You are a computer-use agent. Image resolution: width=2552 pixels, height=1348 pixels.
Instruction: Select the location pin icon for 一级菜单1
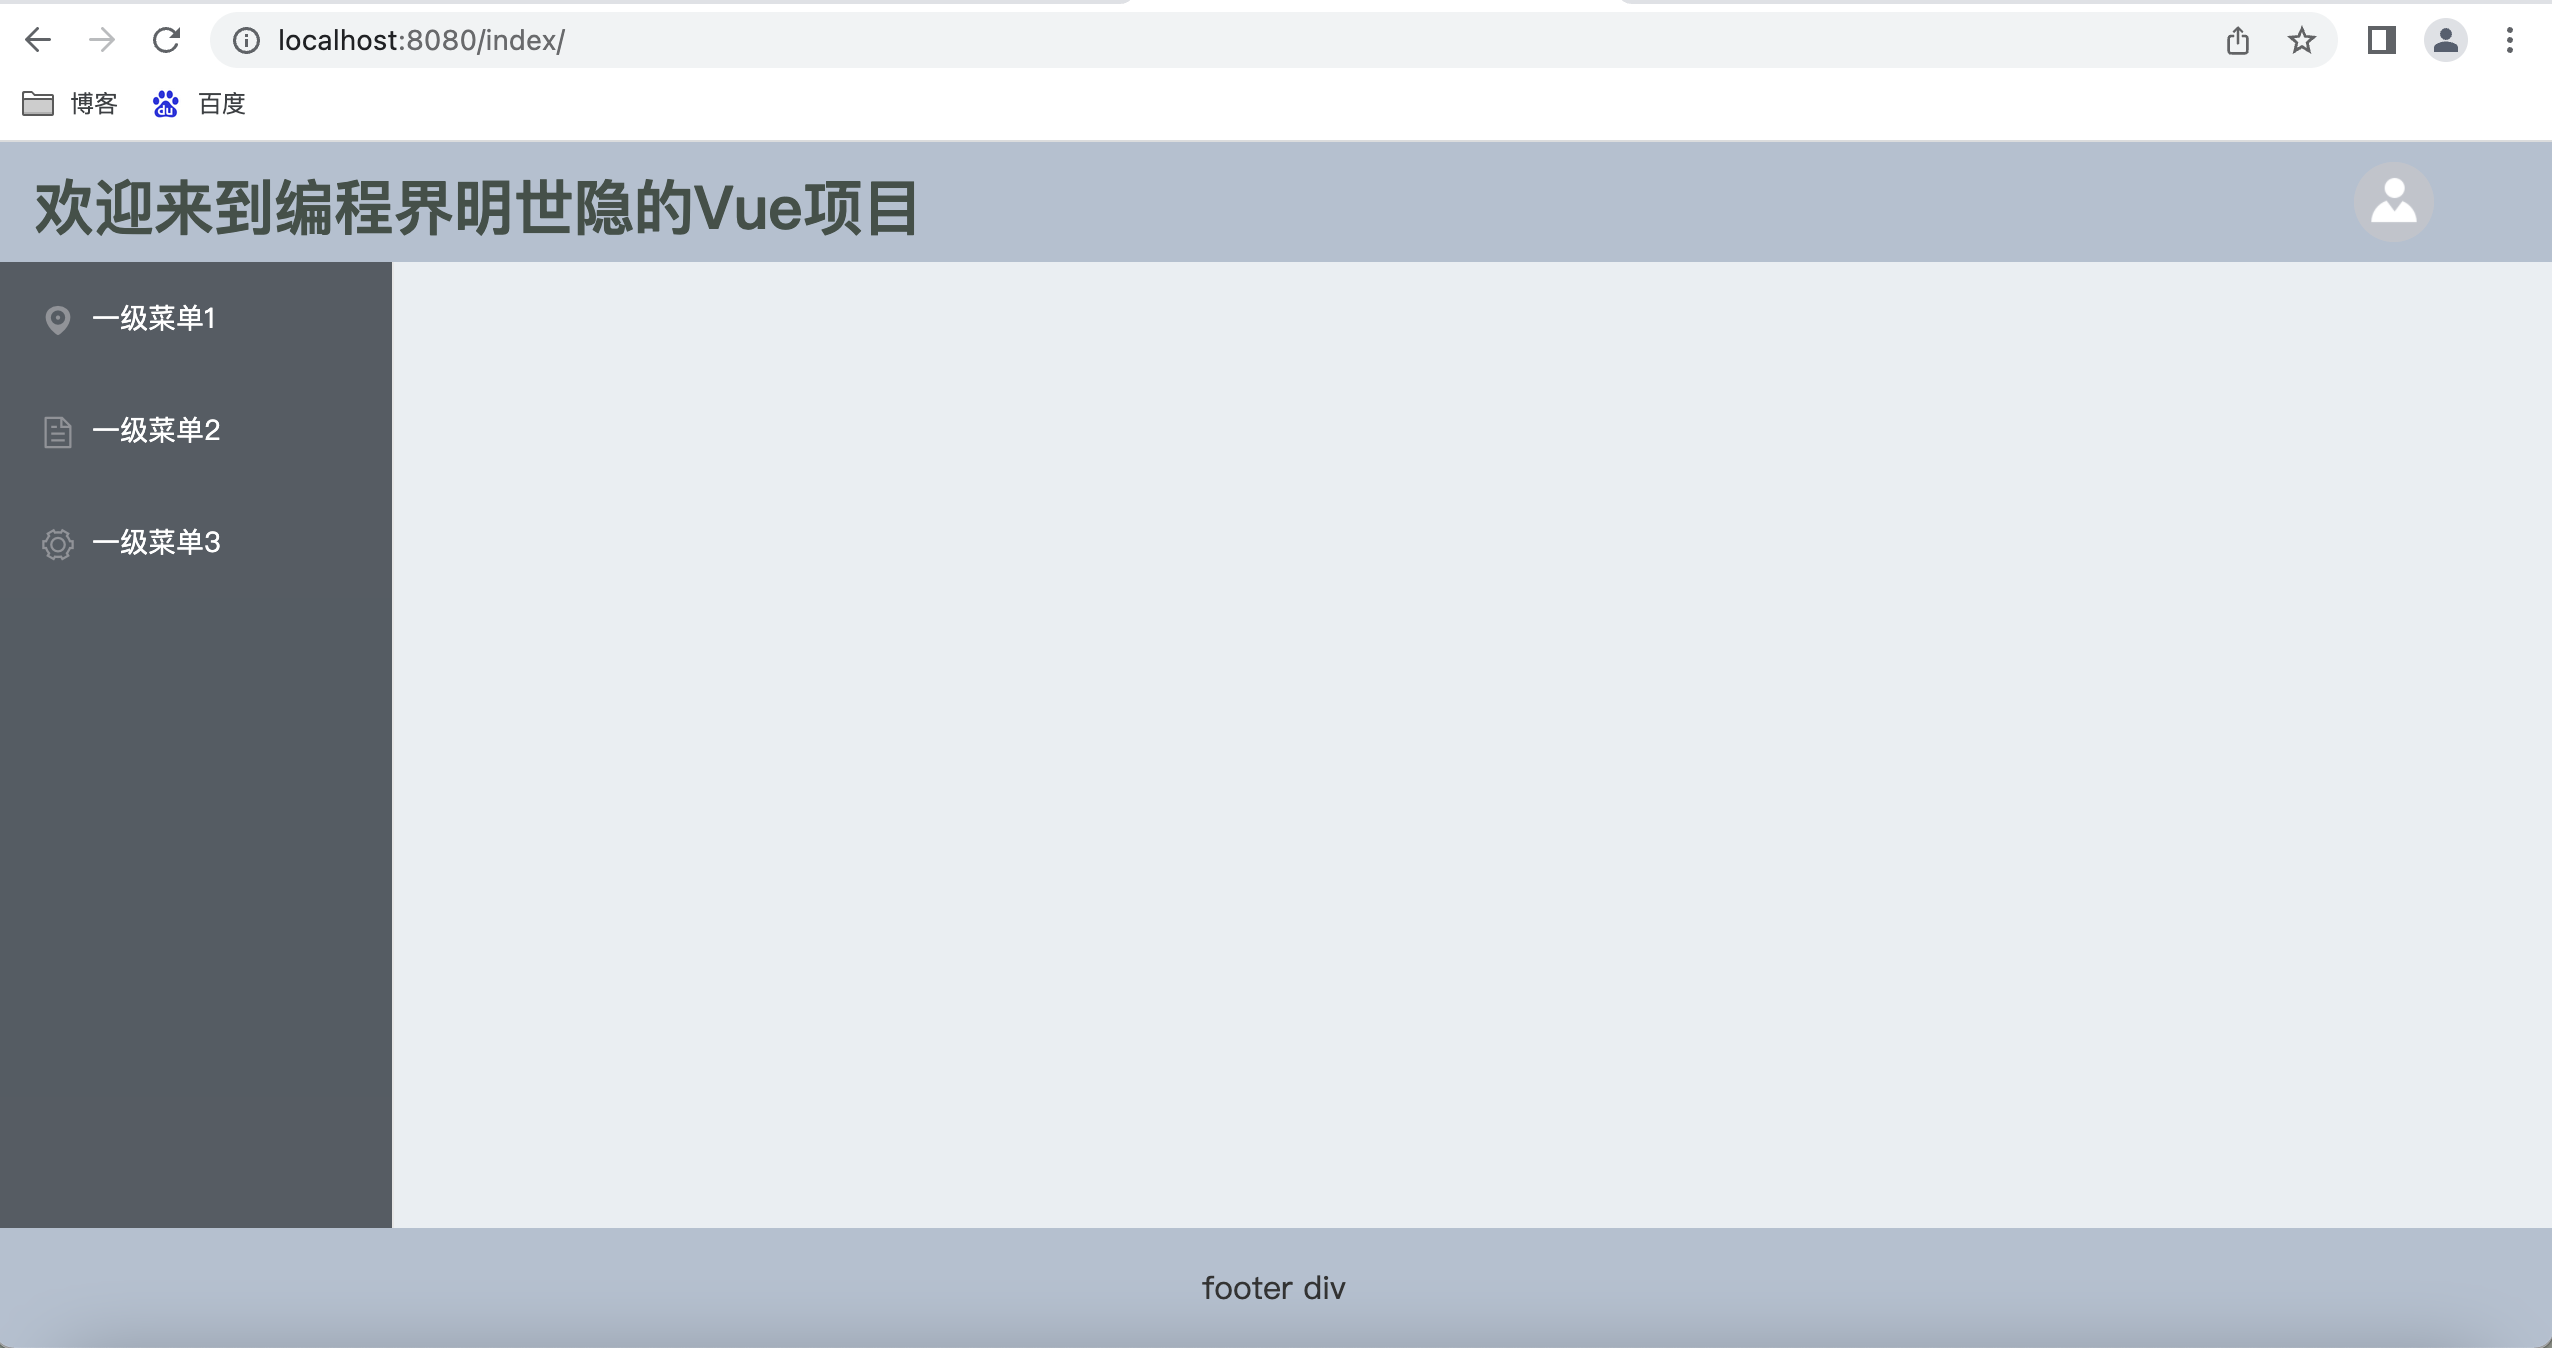[x=54, y=317]
